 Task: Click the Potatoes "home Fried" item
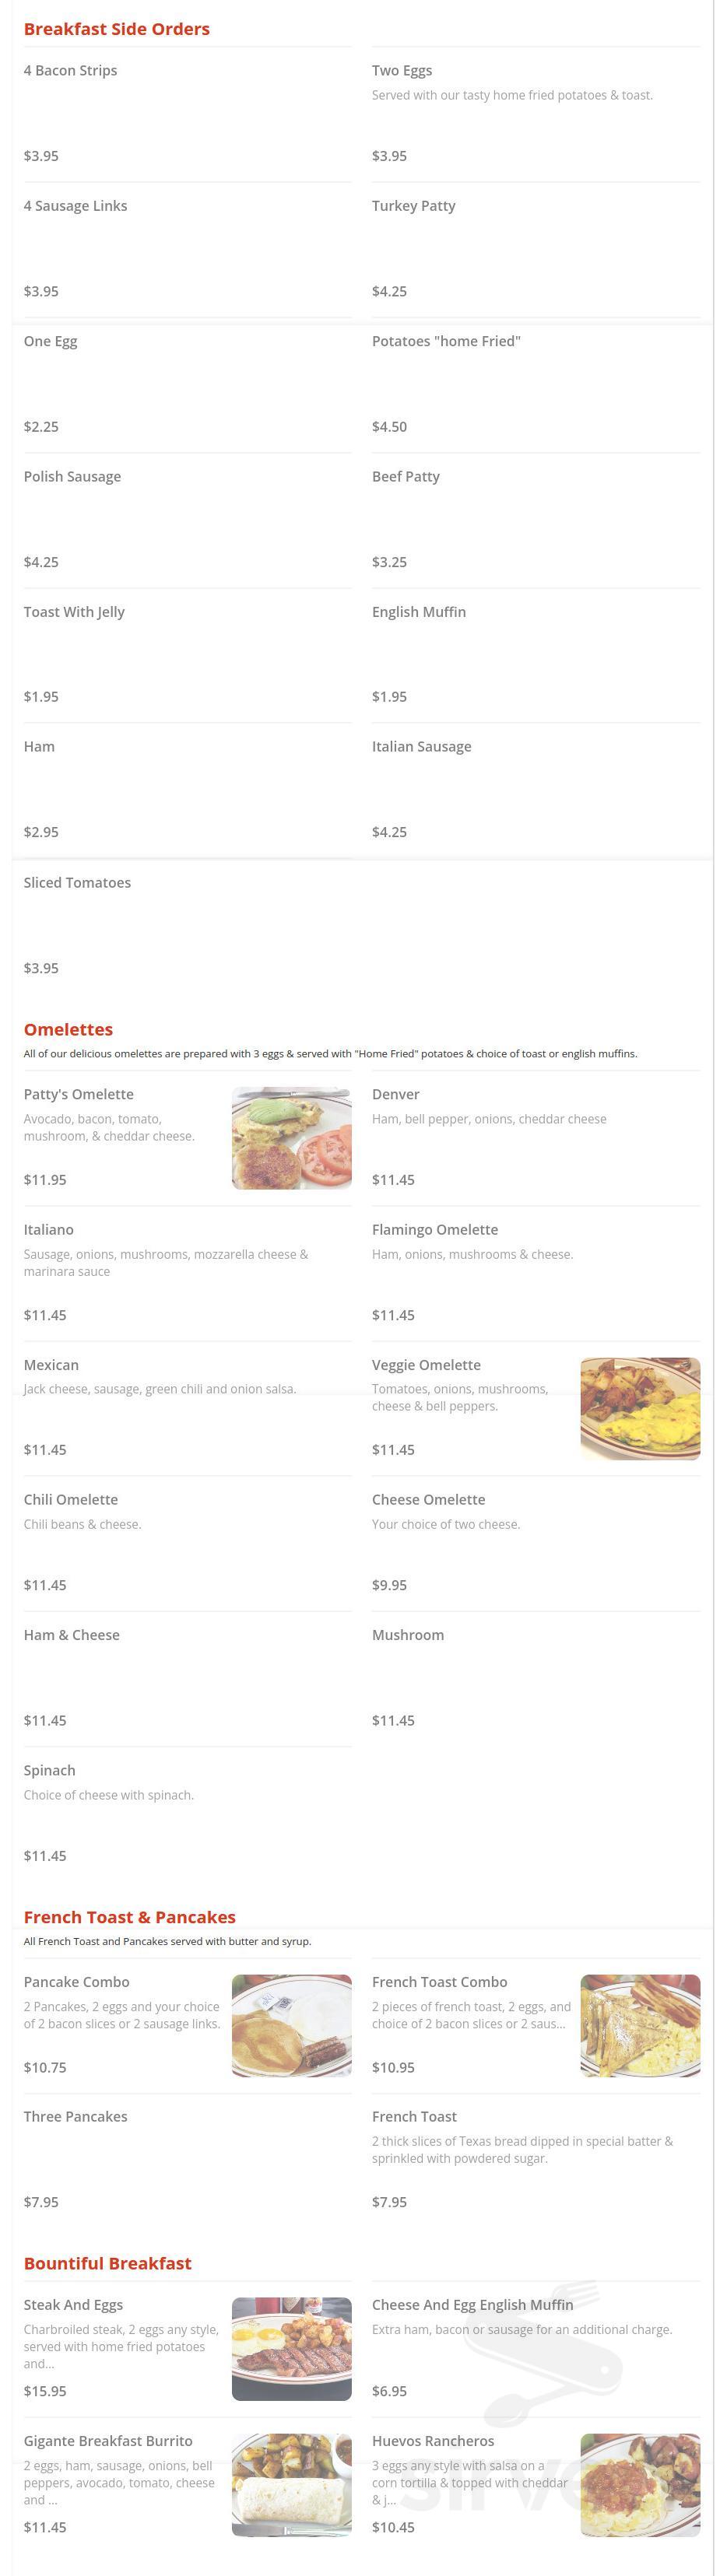click(x=446, y=341)
